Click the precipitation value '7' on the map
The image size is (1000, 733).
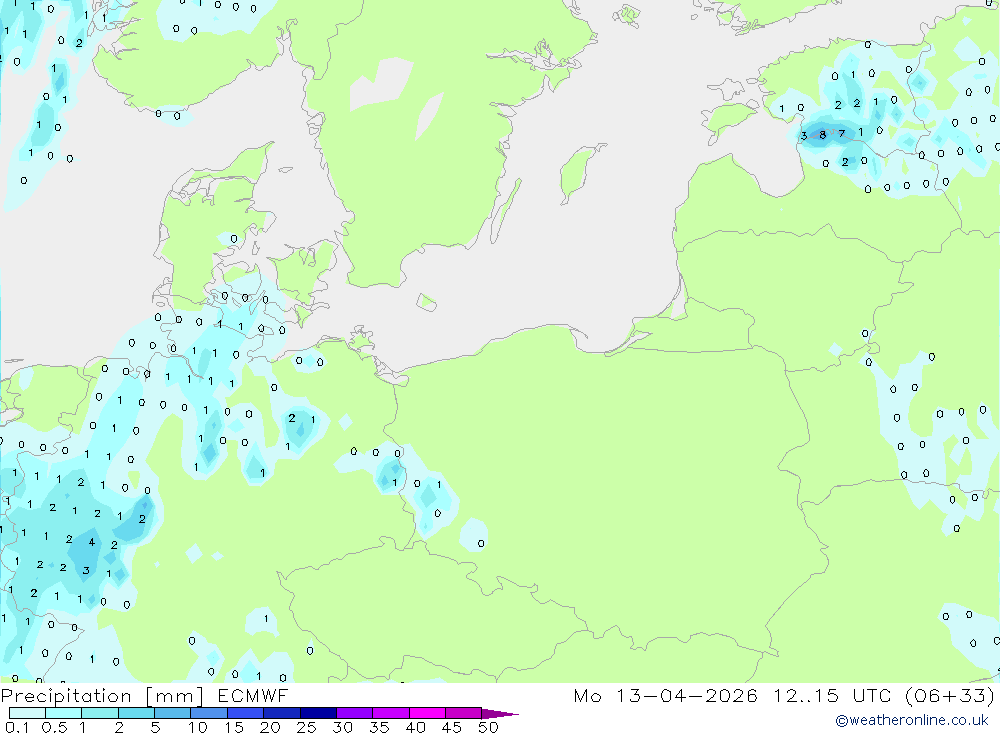coord(842,133)
